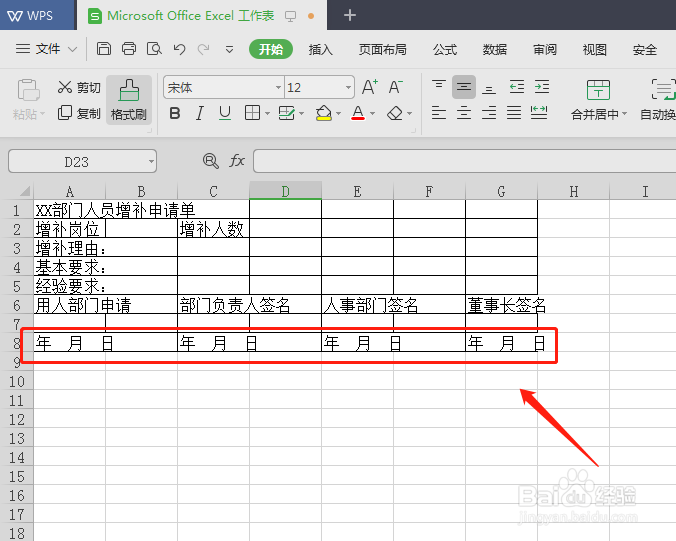Select the Microsoft Office Excel 工作表 tab
Screen dimensions: 676x541
[x=202, y=16]
